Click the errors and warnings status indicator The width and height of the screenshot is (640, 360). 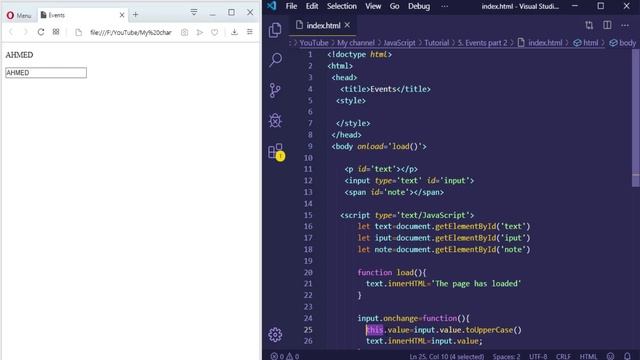[285, 356]
